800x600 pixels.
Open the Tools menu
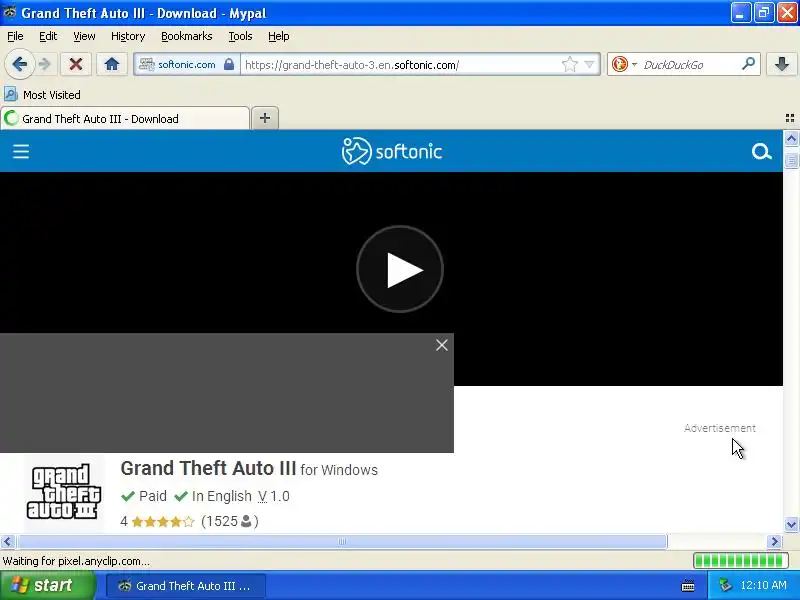click(x=240, y=36)
